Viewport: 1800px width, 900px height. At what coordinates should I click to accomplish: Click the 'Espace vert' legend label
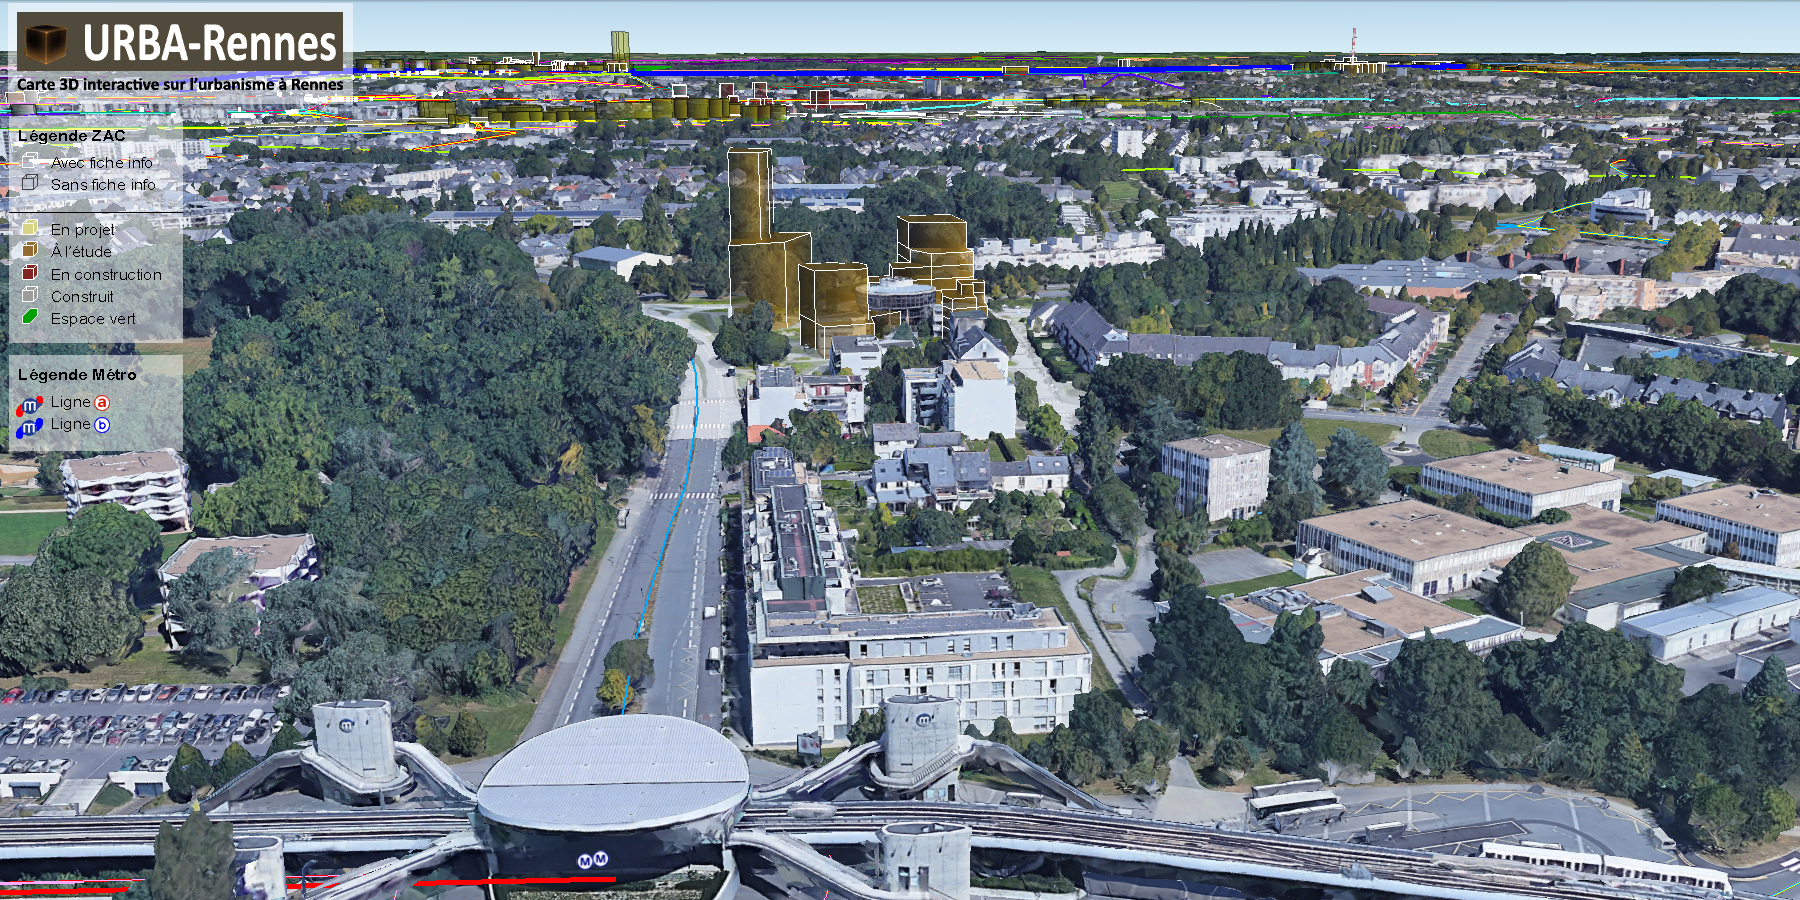(x=93, y=319)
